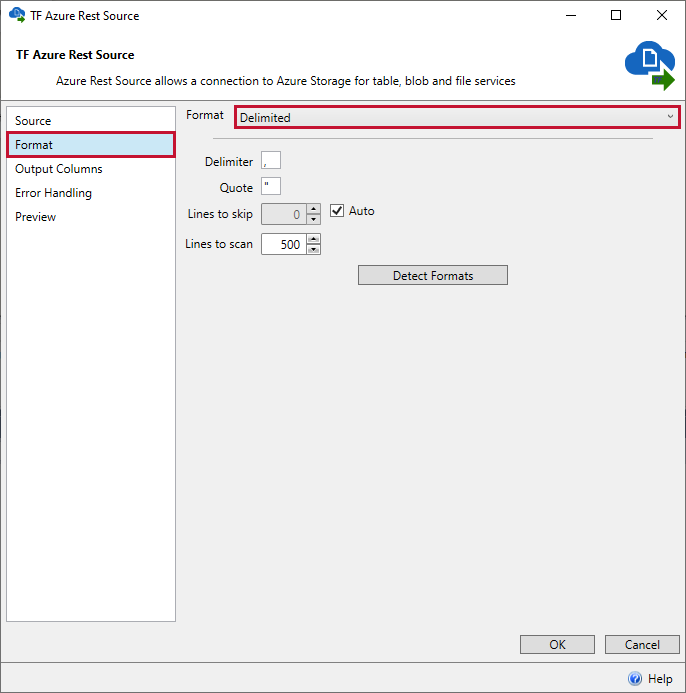Click the Lines to skip value field
Image resolution: width=686 pixels, height=693 pixels.
coord(284,214)
